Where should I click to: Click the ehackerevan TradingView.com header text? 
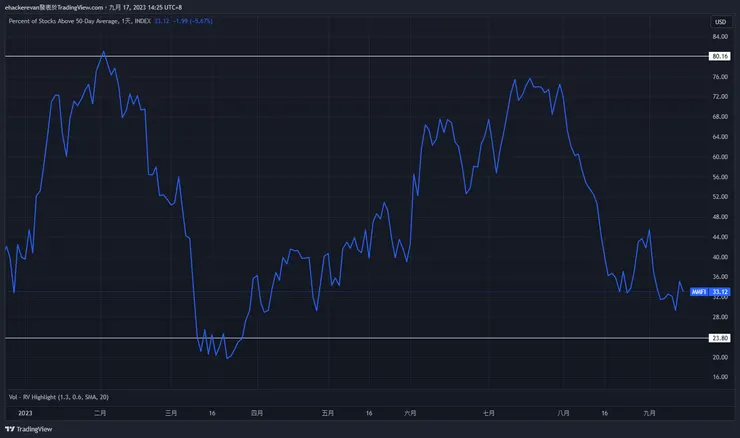click(54, 8)
